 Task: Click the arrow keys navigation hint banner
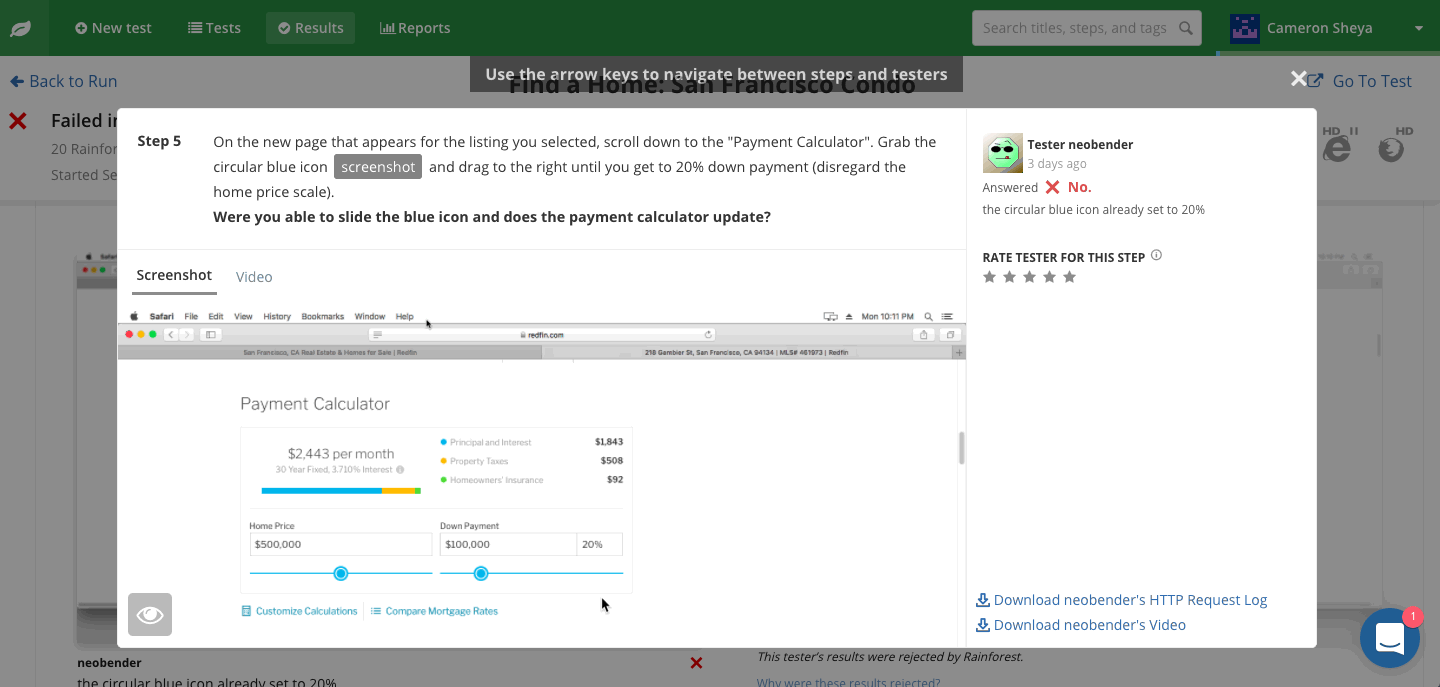716,74
